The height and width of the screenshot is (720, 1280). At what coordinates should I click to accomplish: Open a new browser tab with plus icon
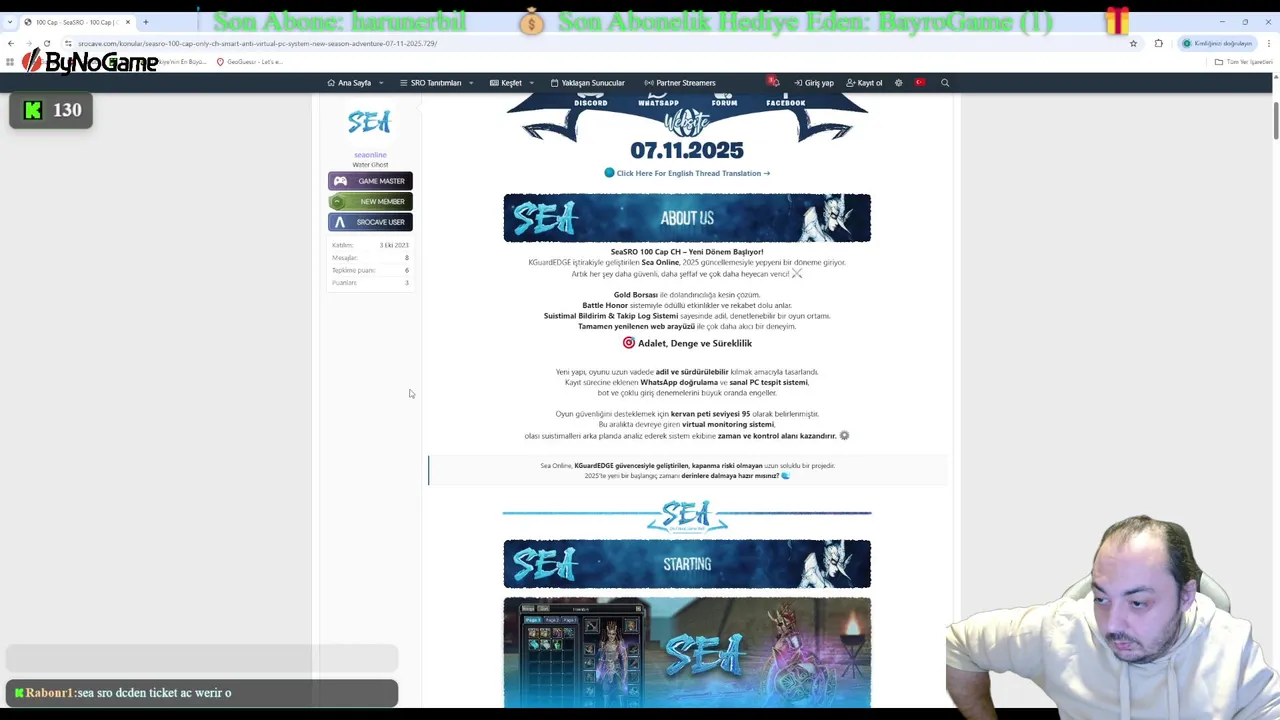tap(145, 22)
